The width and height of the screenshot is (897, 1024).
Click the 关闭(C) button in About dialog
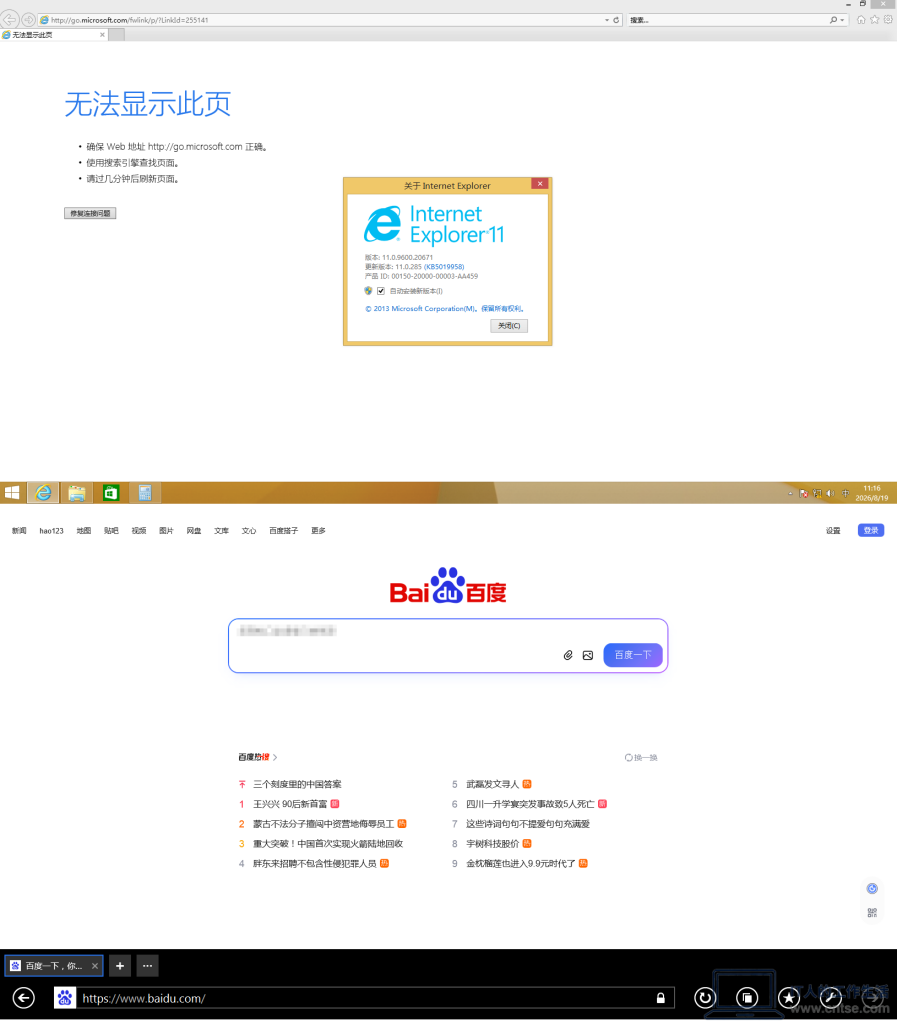(x=509, y=326)
